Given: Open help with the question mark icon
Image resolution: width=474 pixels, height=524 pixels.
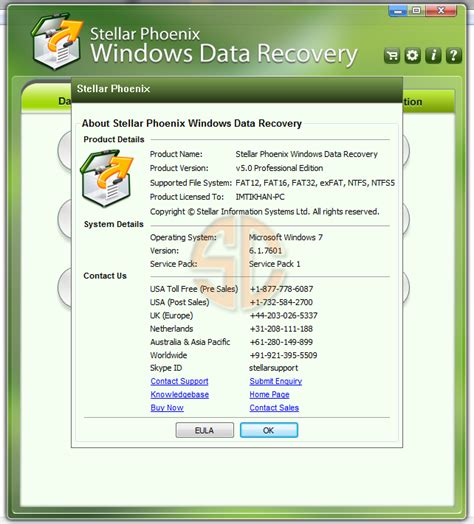Looking at the screenshot, I should (x=454, y=55).
